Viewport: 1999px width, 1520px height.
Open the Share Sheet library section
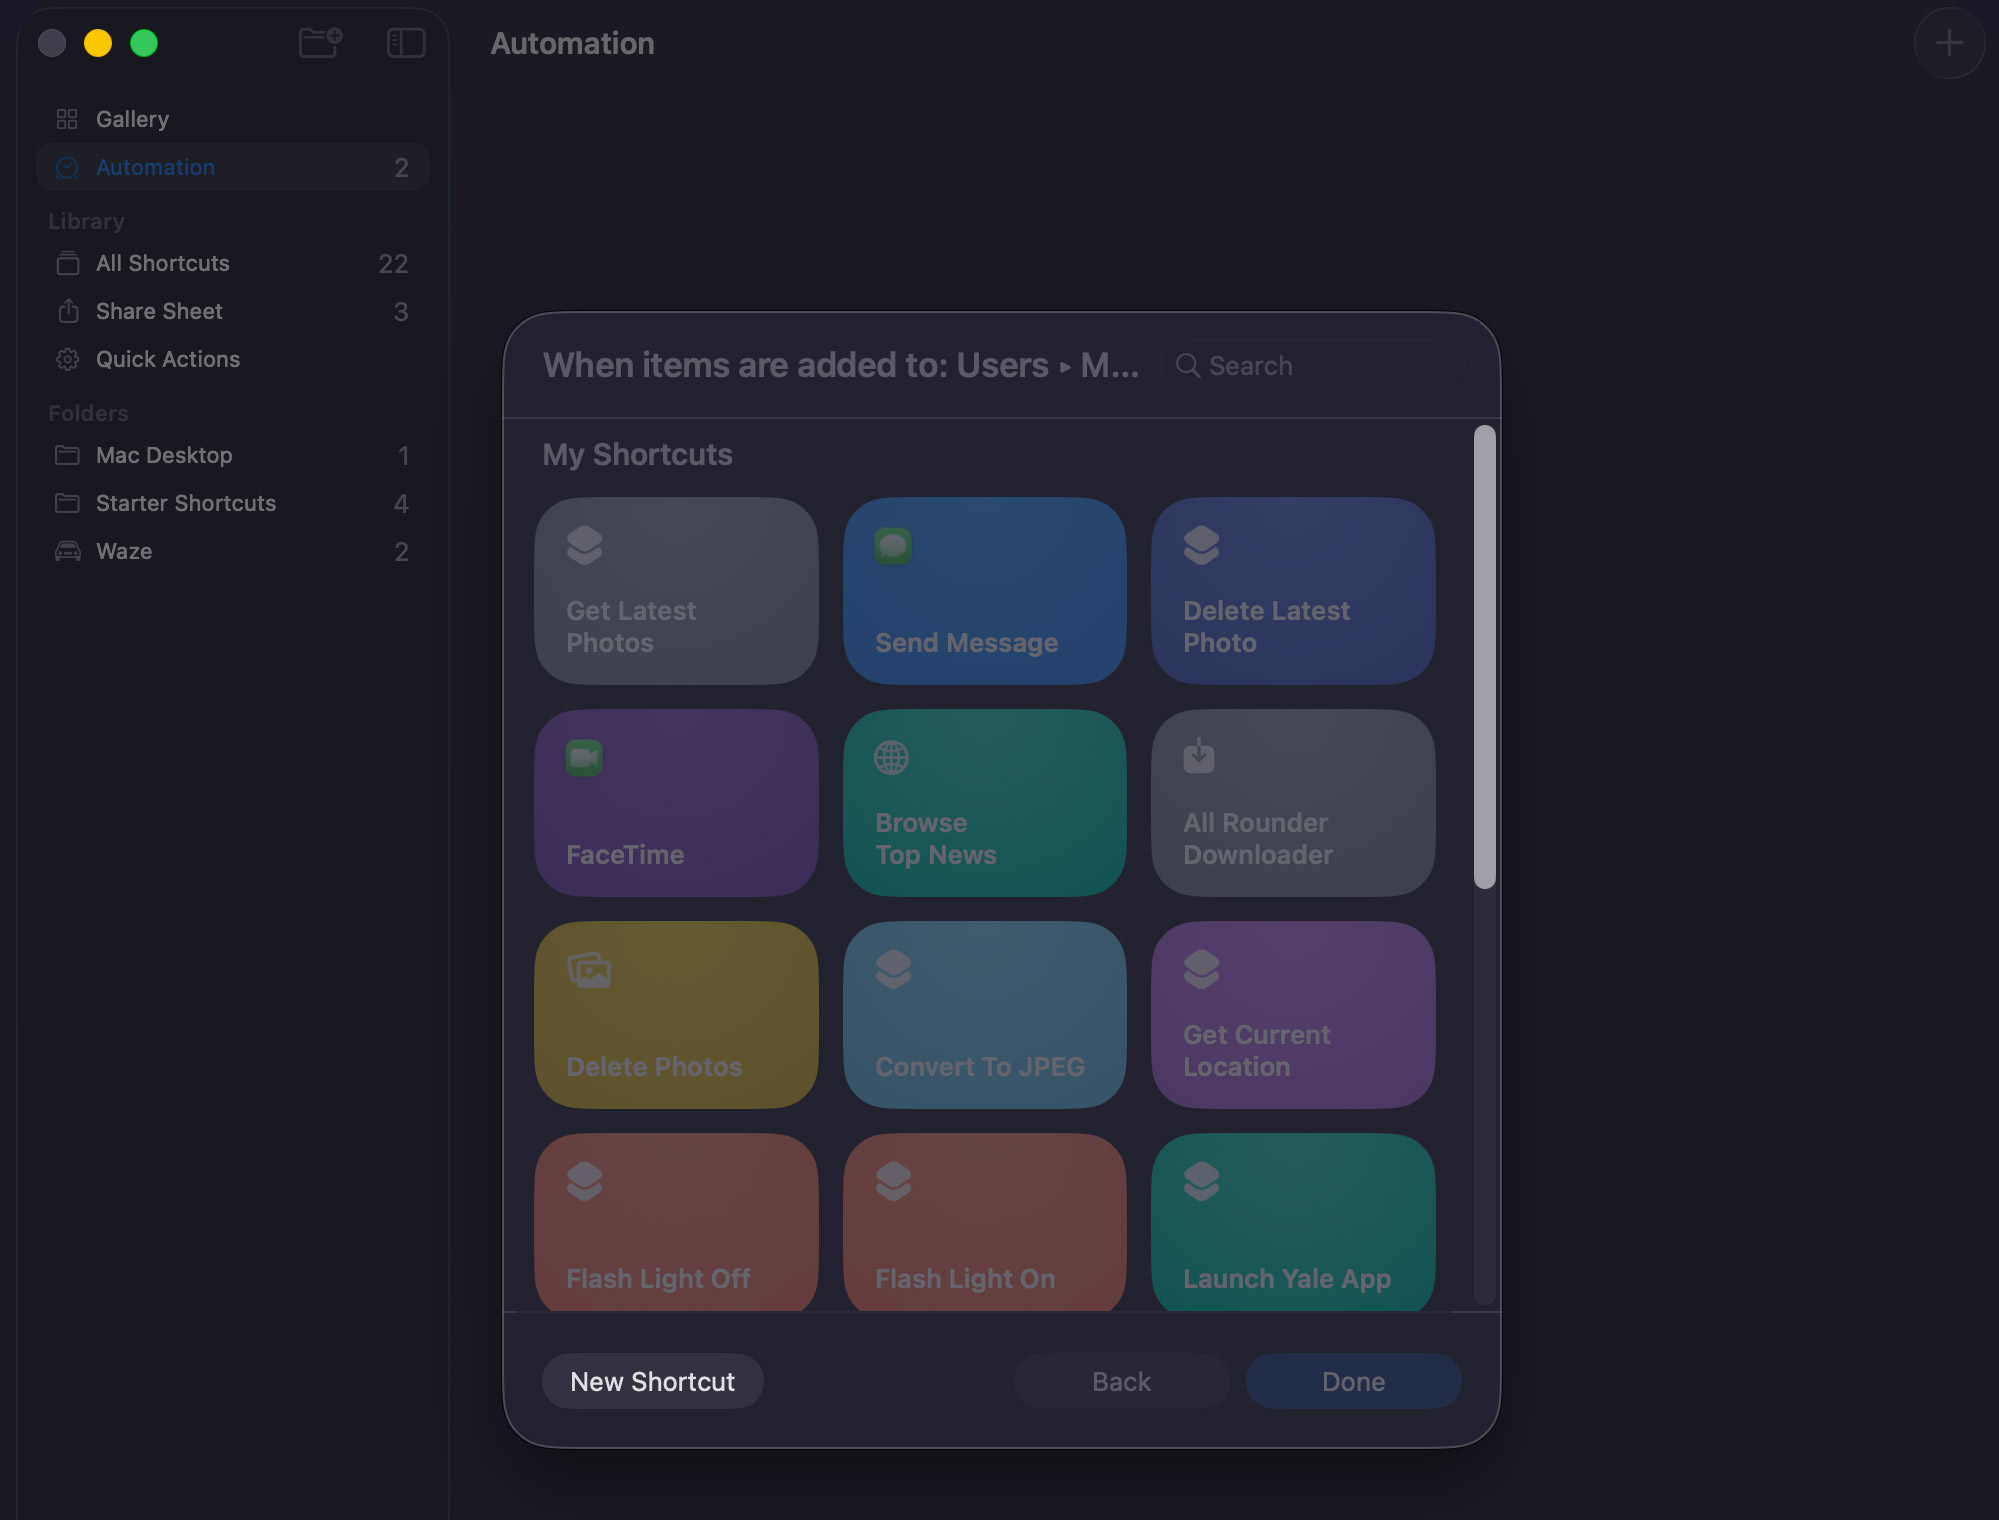(159, 311)
